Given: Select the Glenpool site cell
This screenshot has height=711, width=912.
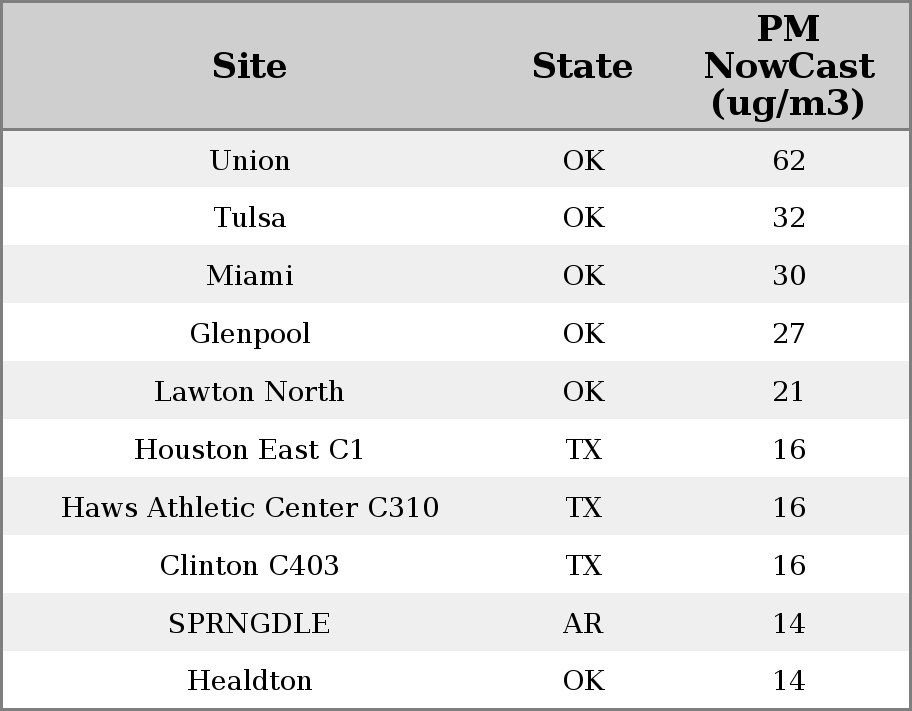Looking at the screenshot, I should click(x=250, y=333).
